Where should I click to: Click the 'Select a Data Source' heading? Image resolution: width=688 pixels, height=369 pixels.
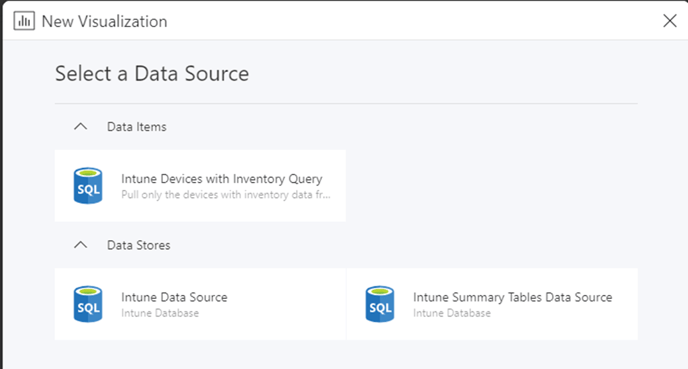pyautogui.click(x=152, y=73)
